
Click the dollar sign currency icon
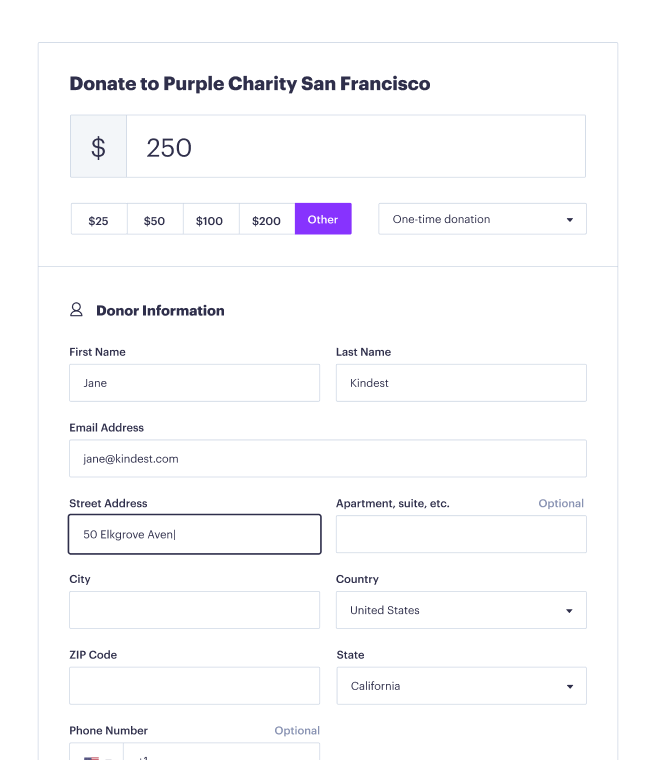pyautogui.click(x=98, y=147)
